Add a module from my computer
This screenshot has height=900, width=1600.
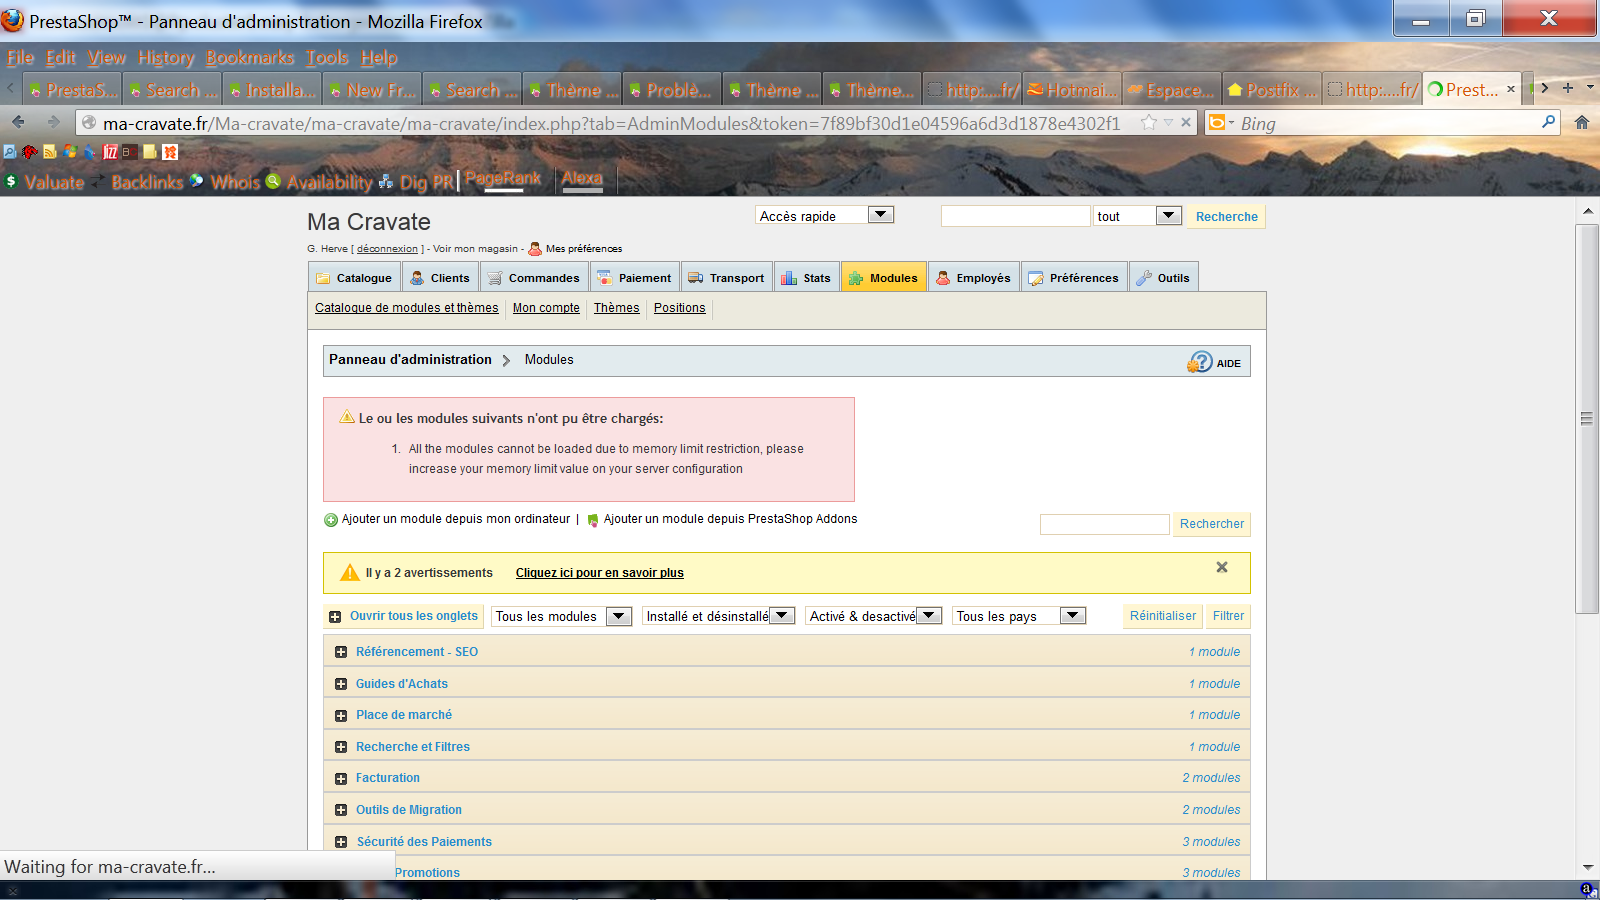pyautogui.click(x=447, y=519)
